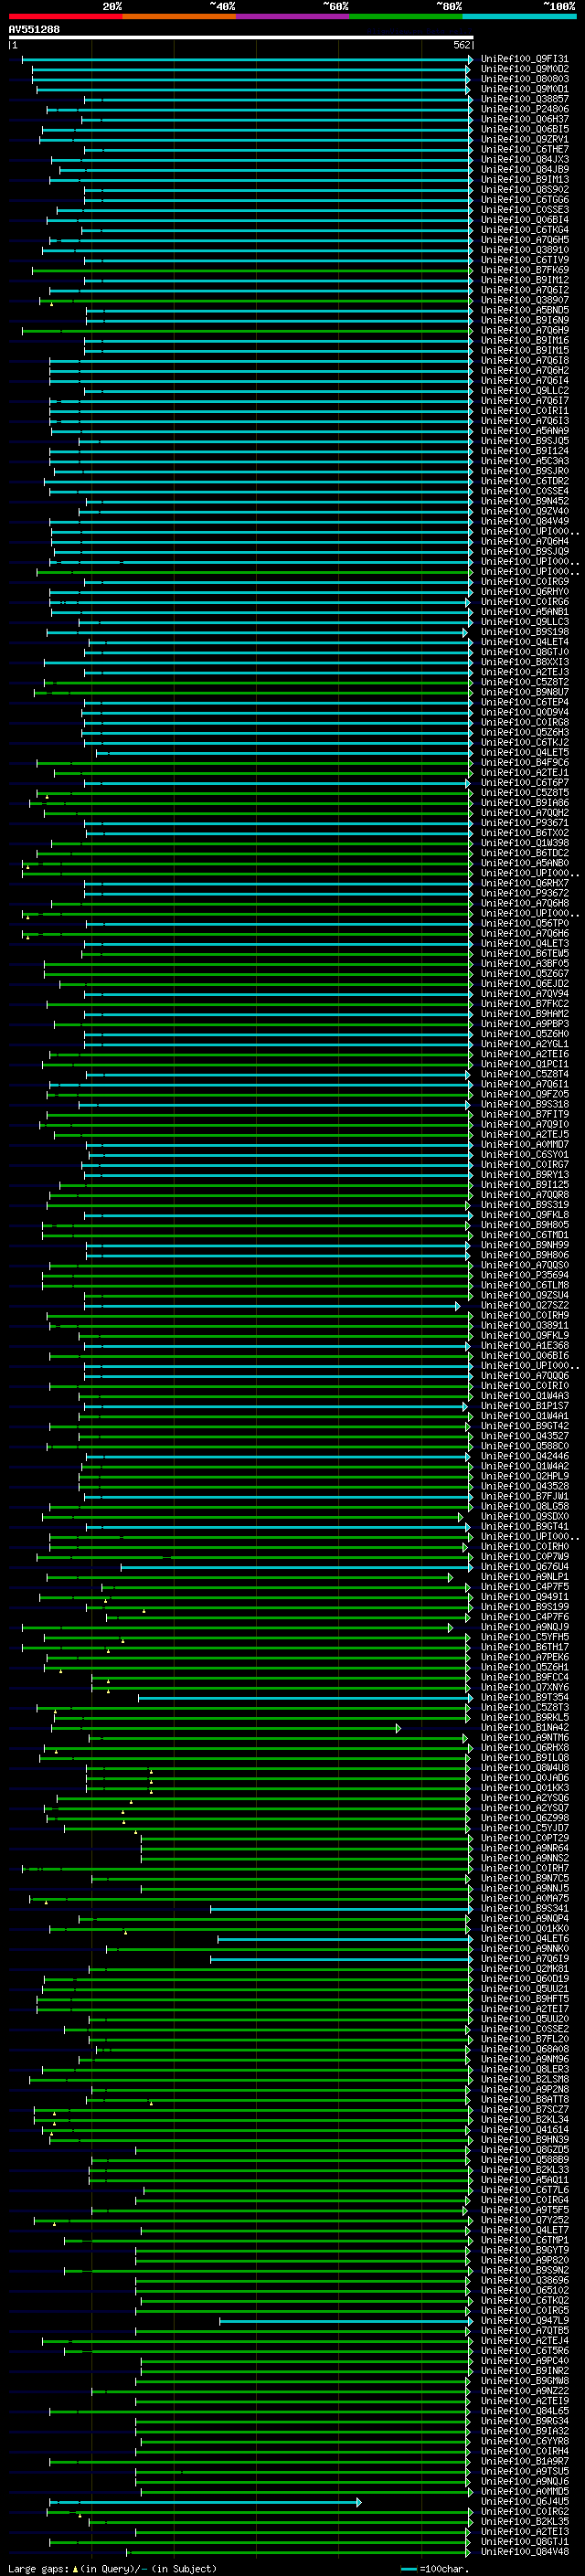
Task: Open hit UniRef100_Q38857
Action: (524, 99)
